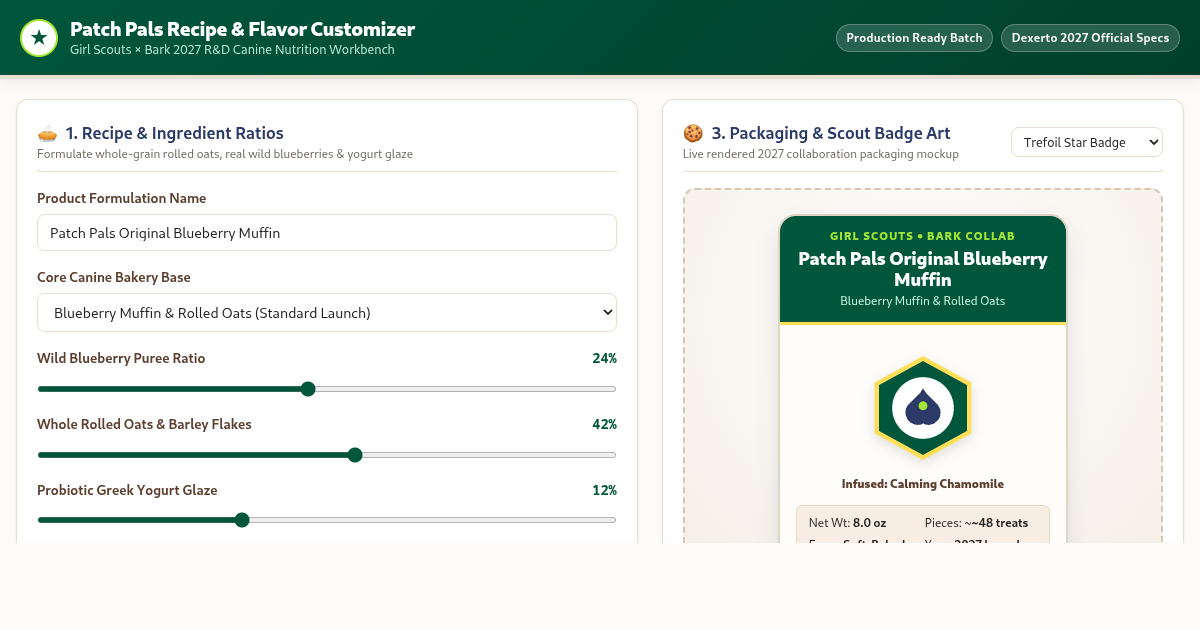Viewport: 1200px width, 630px height.
Task: Click the Patch Pals Recipe & Flavor Customizer title
Action: pyautogui.click(x=242, y=29)
